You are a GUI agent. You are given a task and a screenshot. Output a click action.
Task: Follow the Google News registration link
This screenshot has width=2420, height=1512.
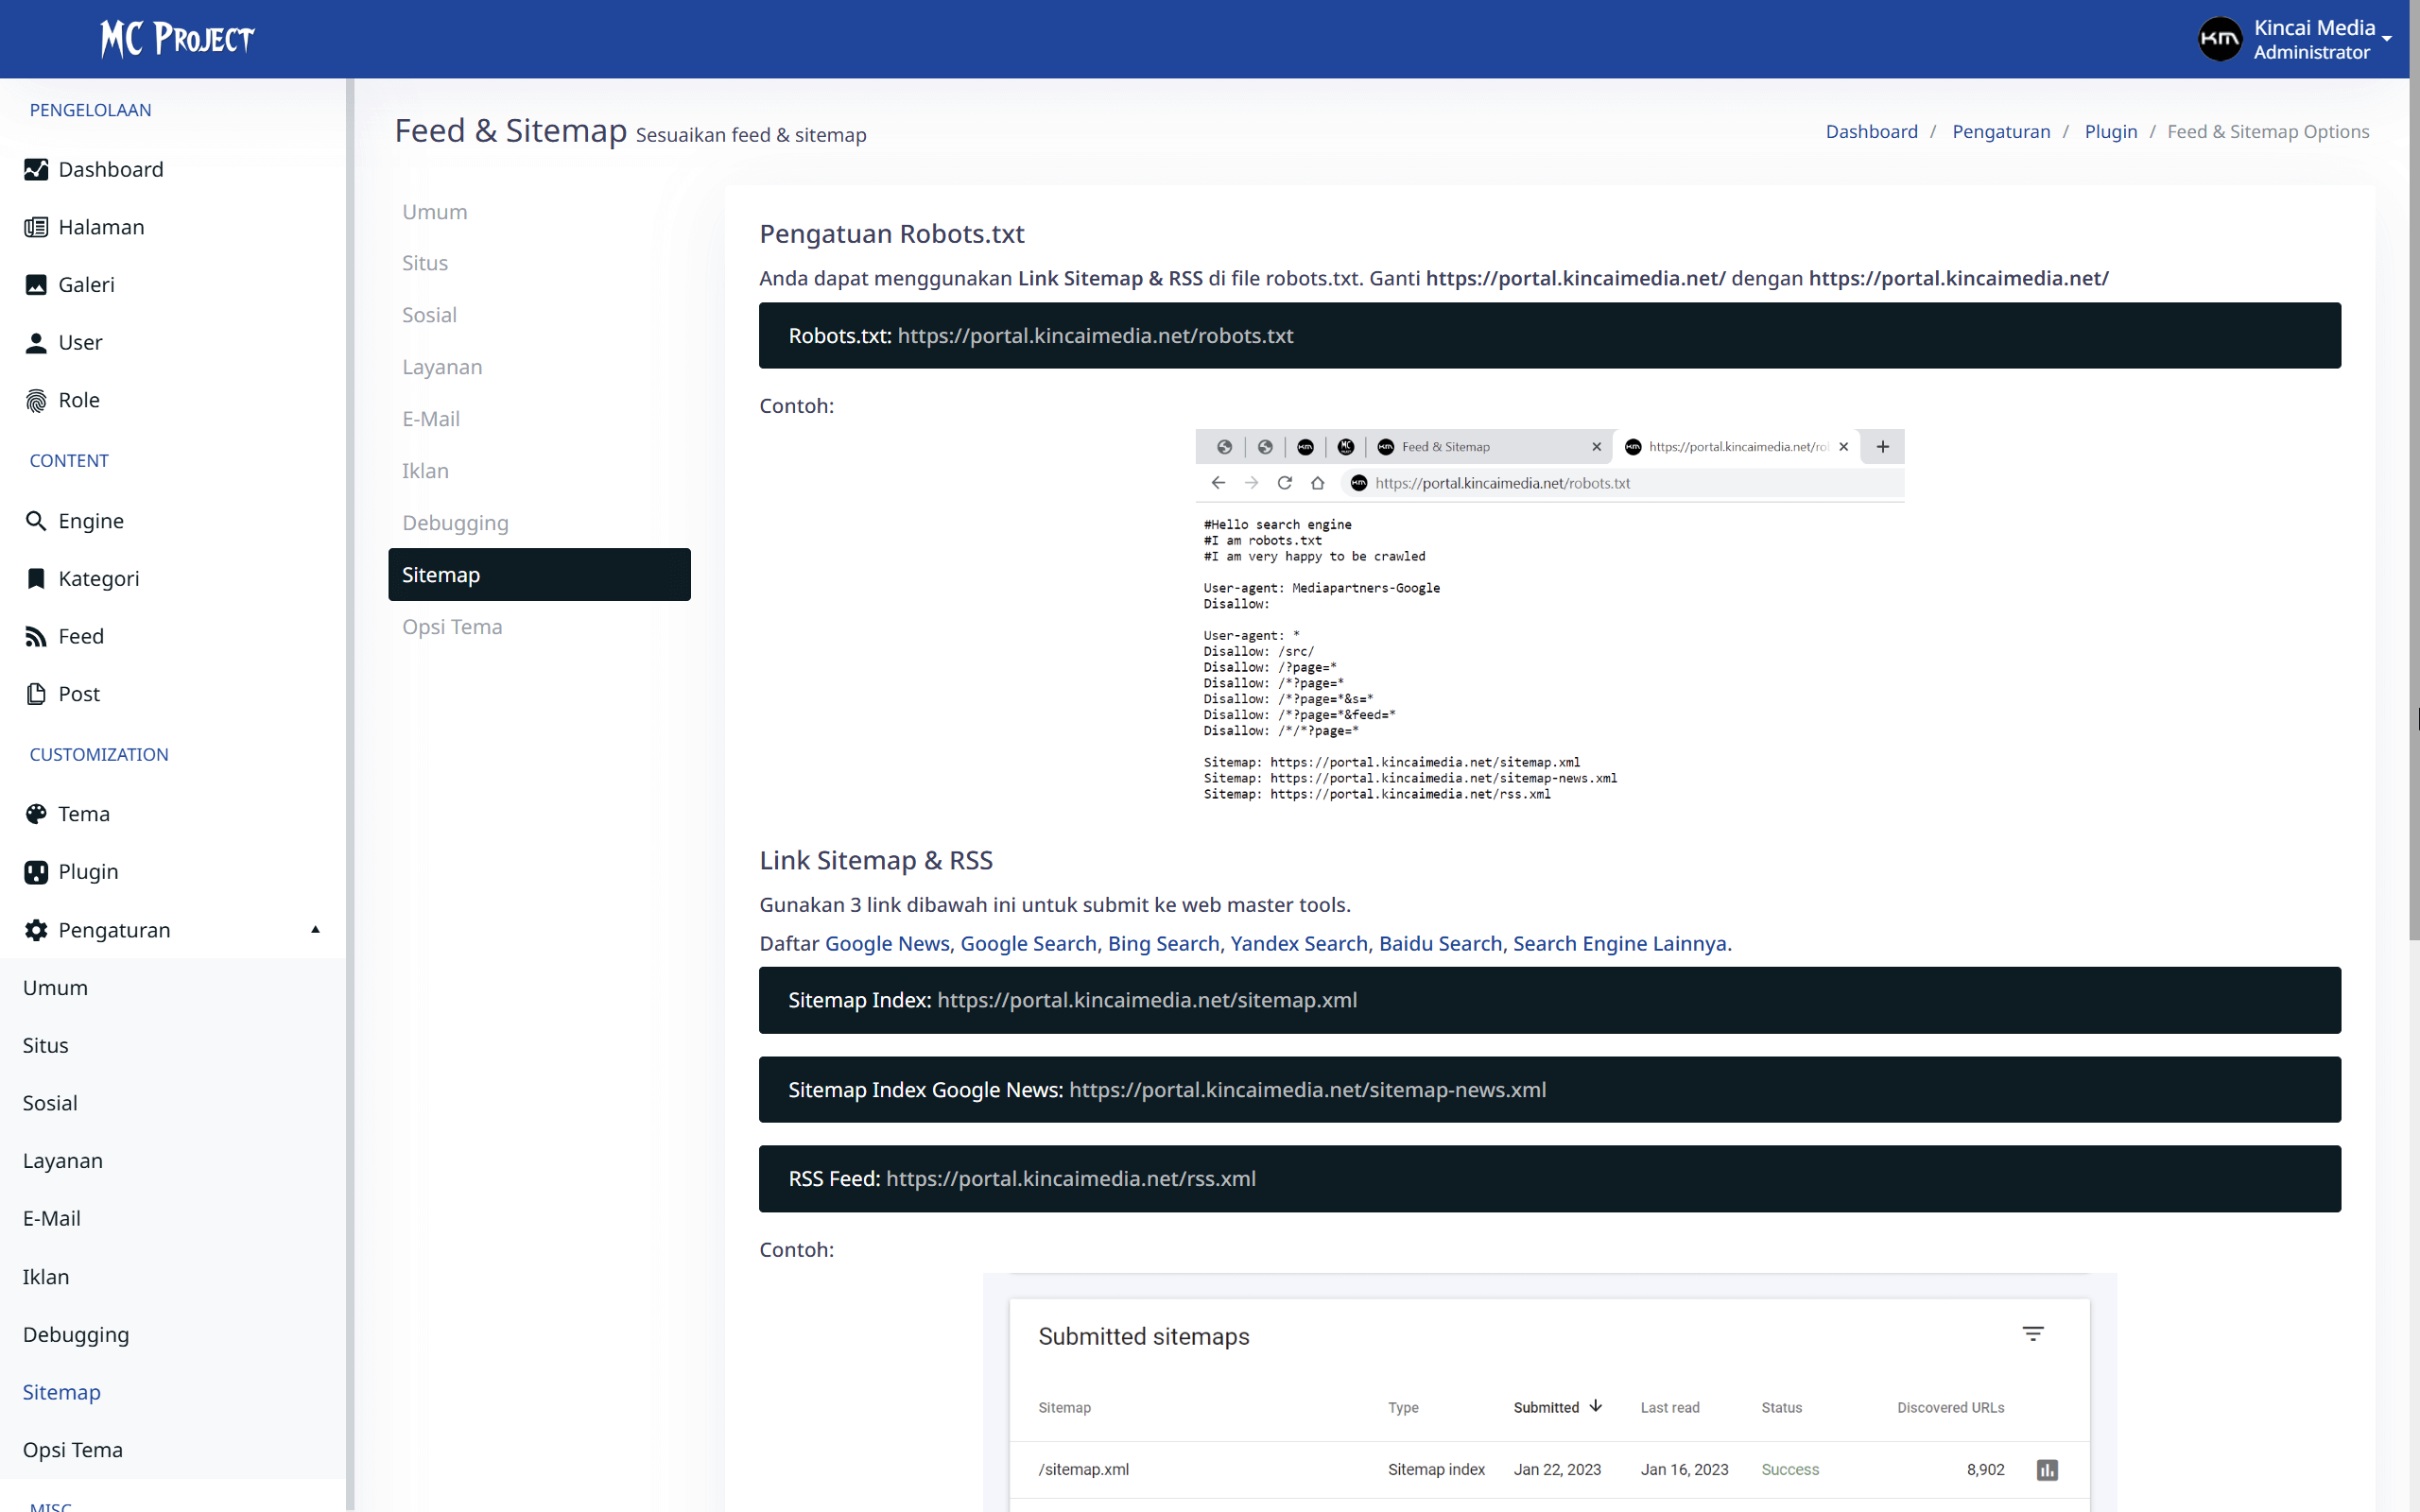886,943
